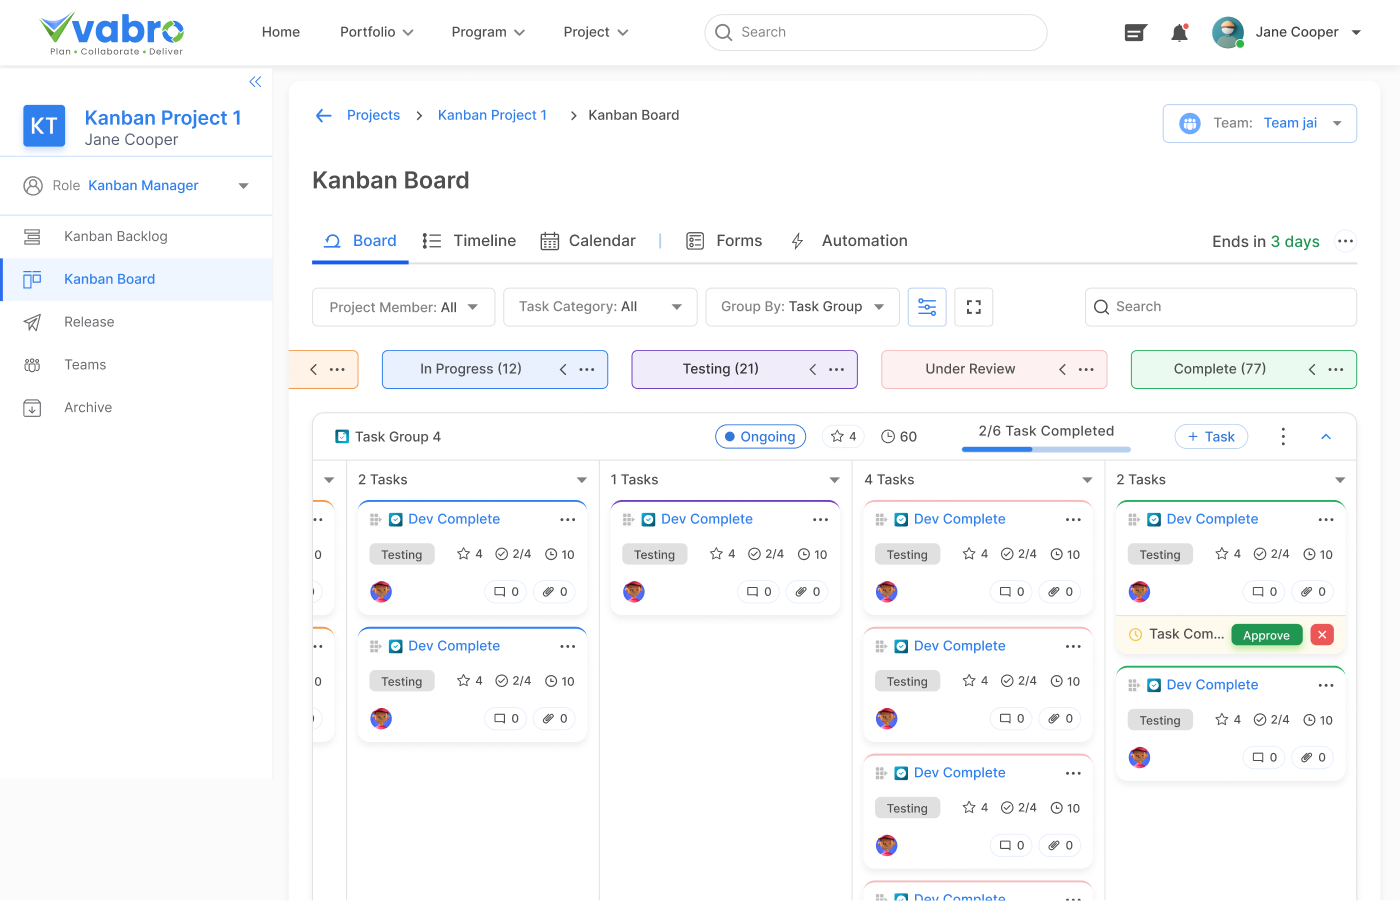Collapse the In Progress (12) column
This screenshot has width=1400, height=901.
point(563,370)
